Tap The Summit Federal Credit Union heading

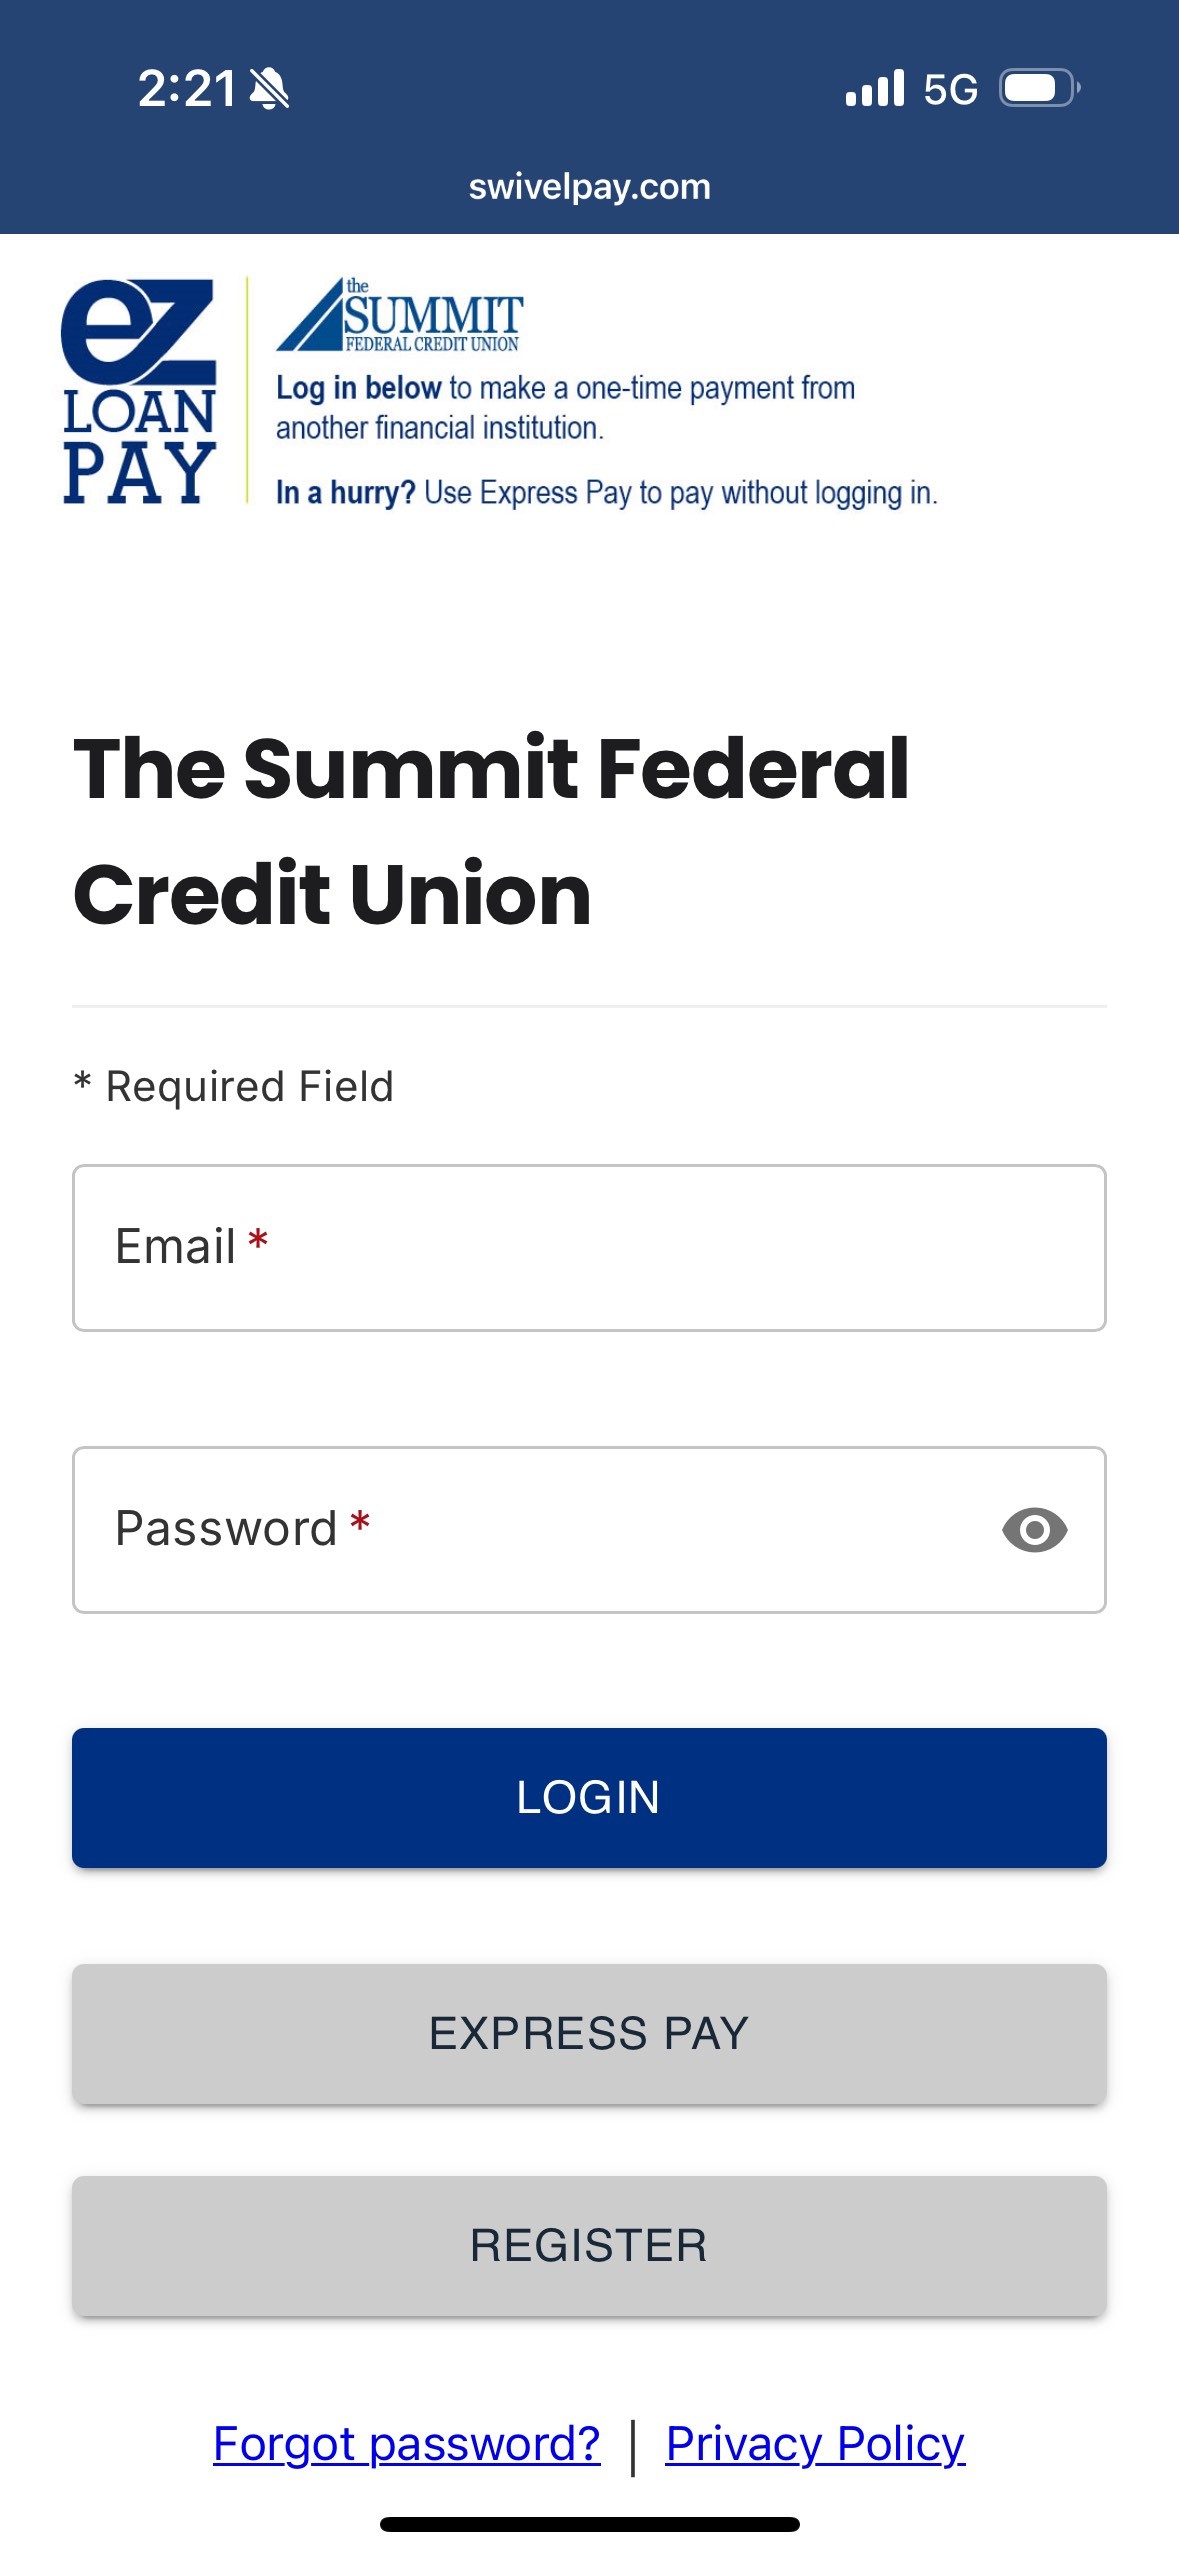pyautogui.click(x=491, y=830)
